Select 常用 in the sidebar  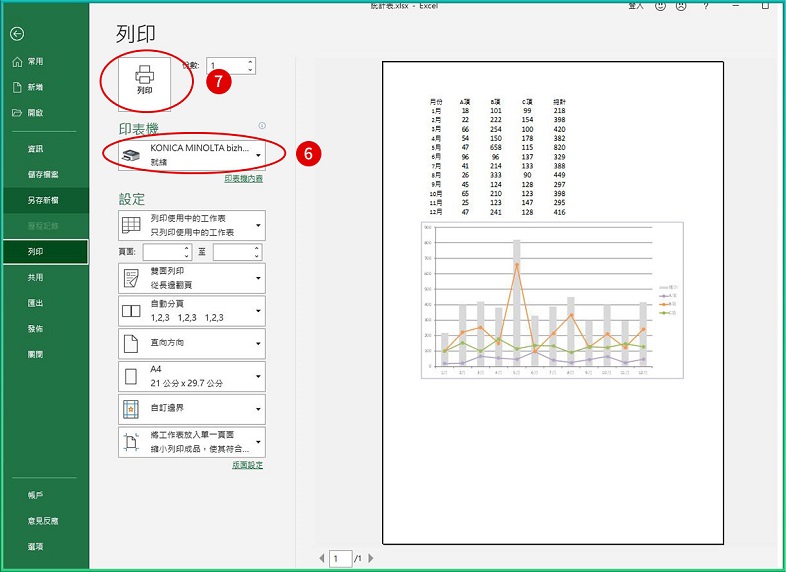(45, 61)
